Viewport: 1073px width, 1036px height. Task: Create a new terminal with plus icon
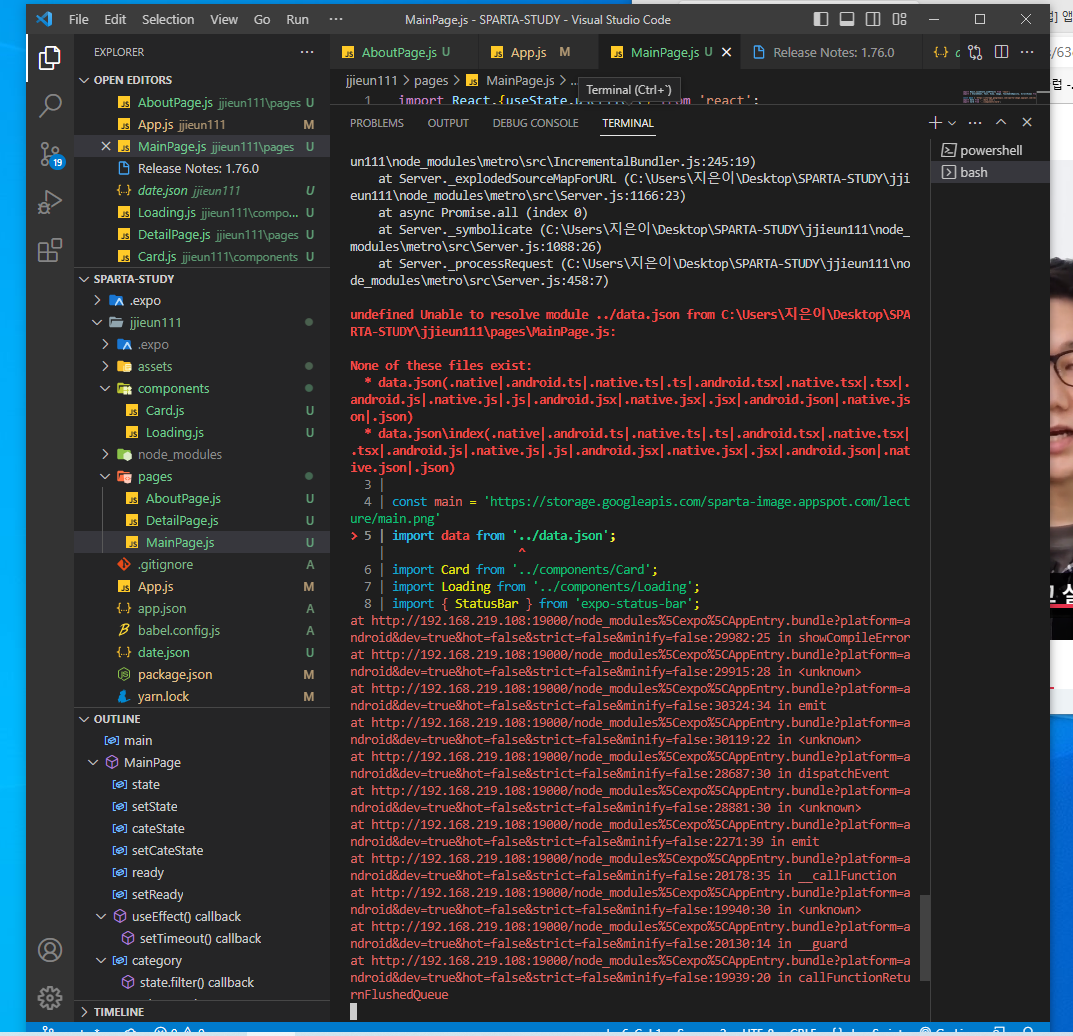pyautogui.click(x=935, y=122)
